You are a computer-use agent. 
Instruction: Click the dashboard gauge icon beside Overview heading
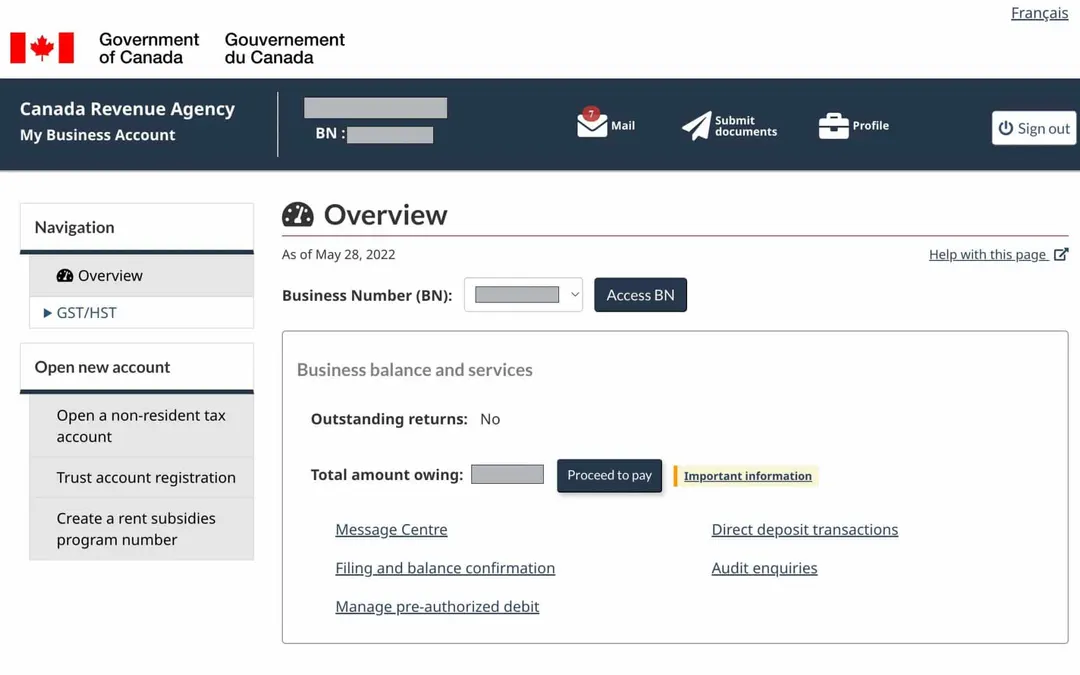298,215
